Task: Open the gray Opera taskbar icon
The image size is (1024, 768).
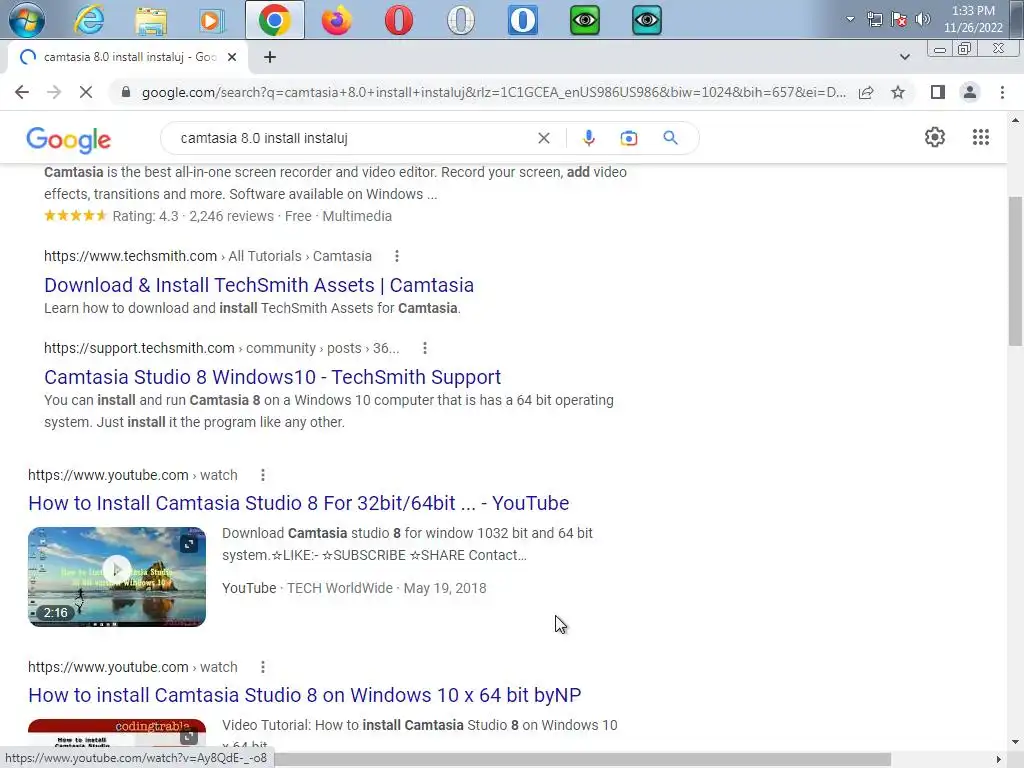Action: [460, 20]
